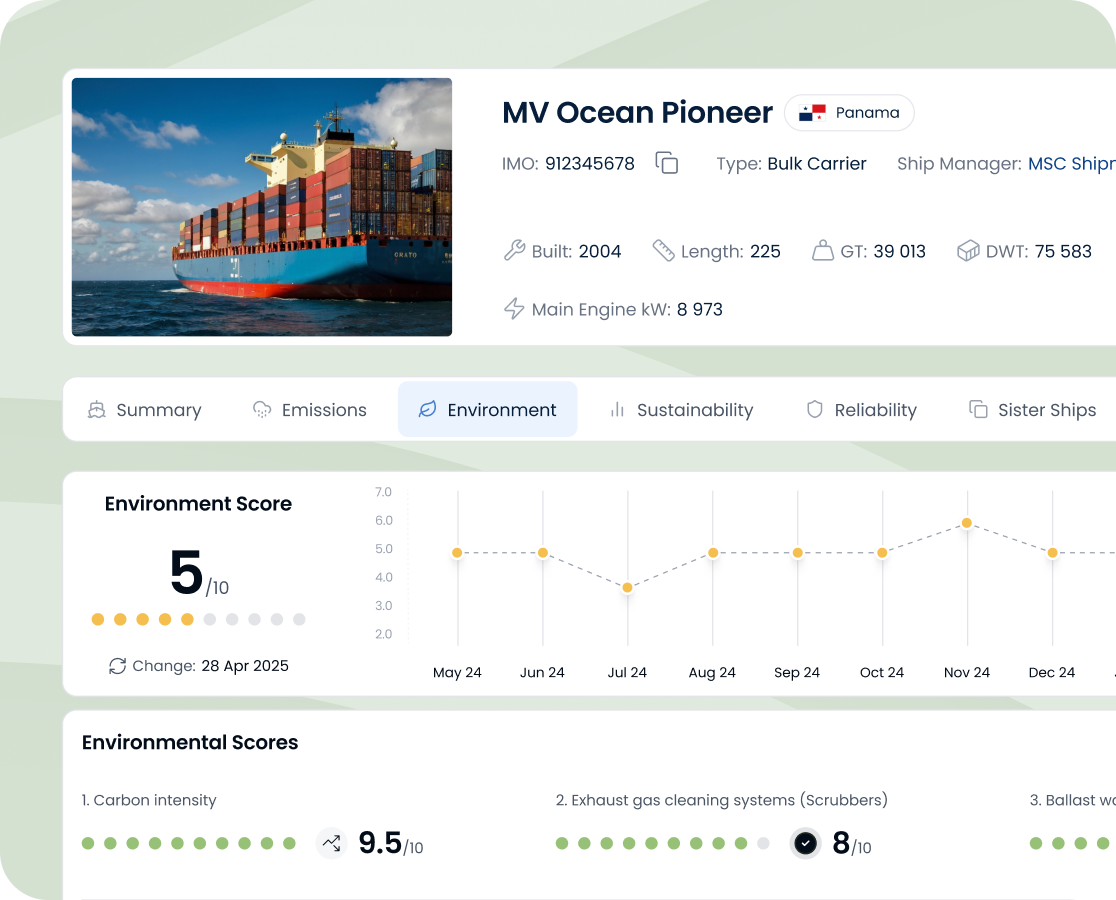Click the weight icon next to GT

822,251
